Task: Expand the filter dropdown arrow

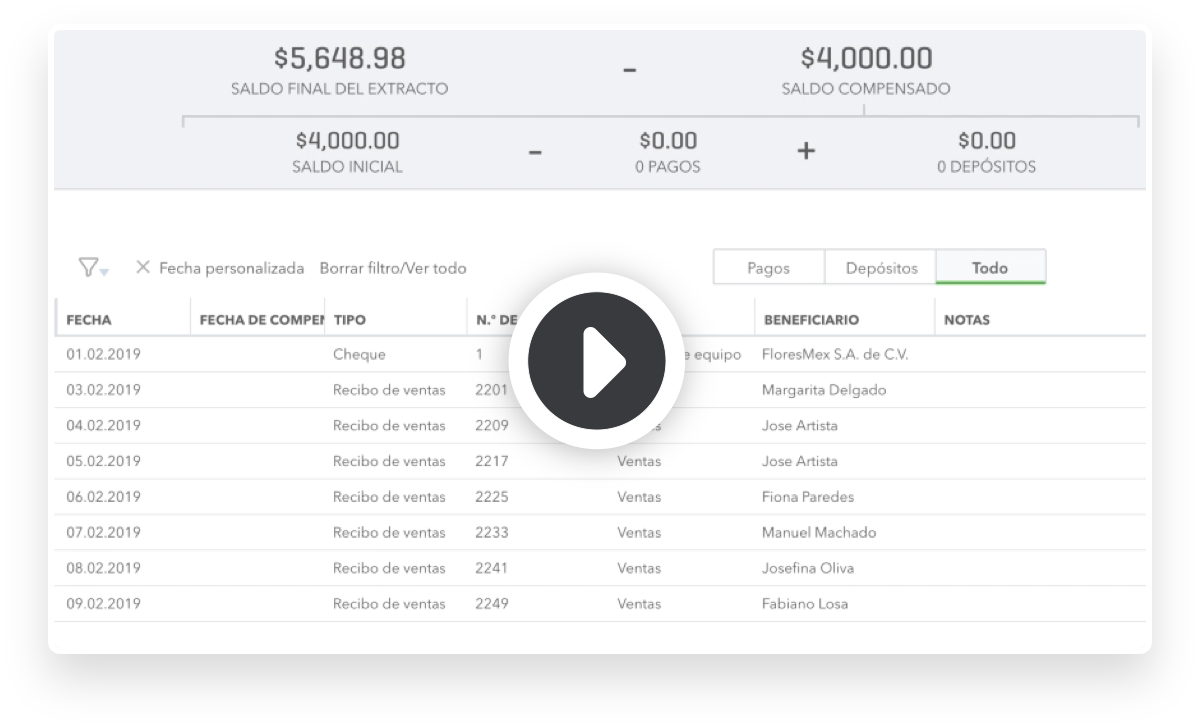Action: [105, 271]
